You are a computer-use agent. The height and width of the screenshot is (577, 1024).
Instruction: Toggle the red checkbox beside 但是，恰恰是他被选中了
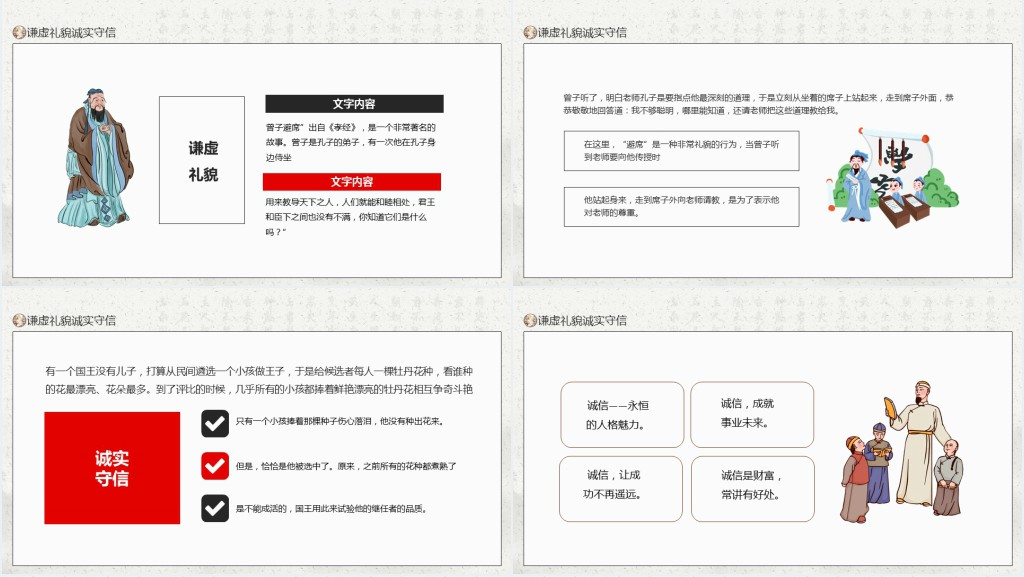[215, 466]
